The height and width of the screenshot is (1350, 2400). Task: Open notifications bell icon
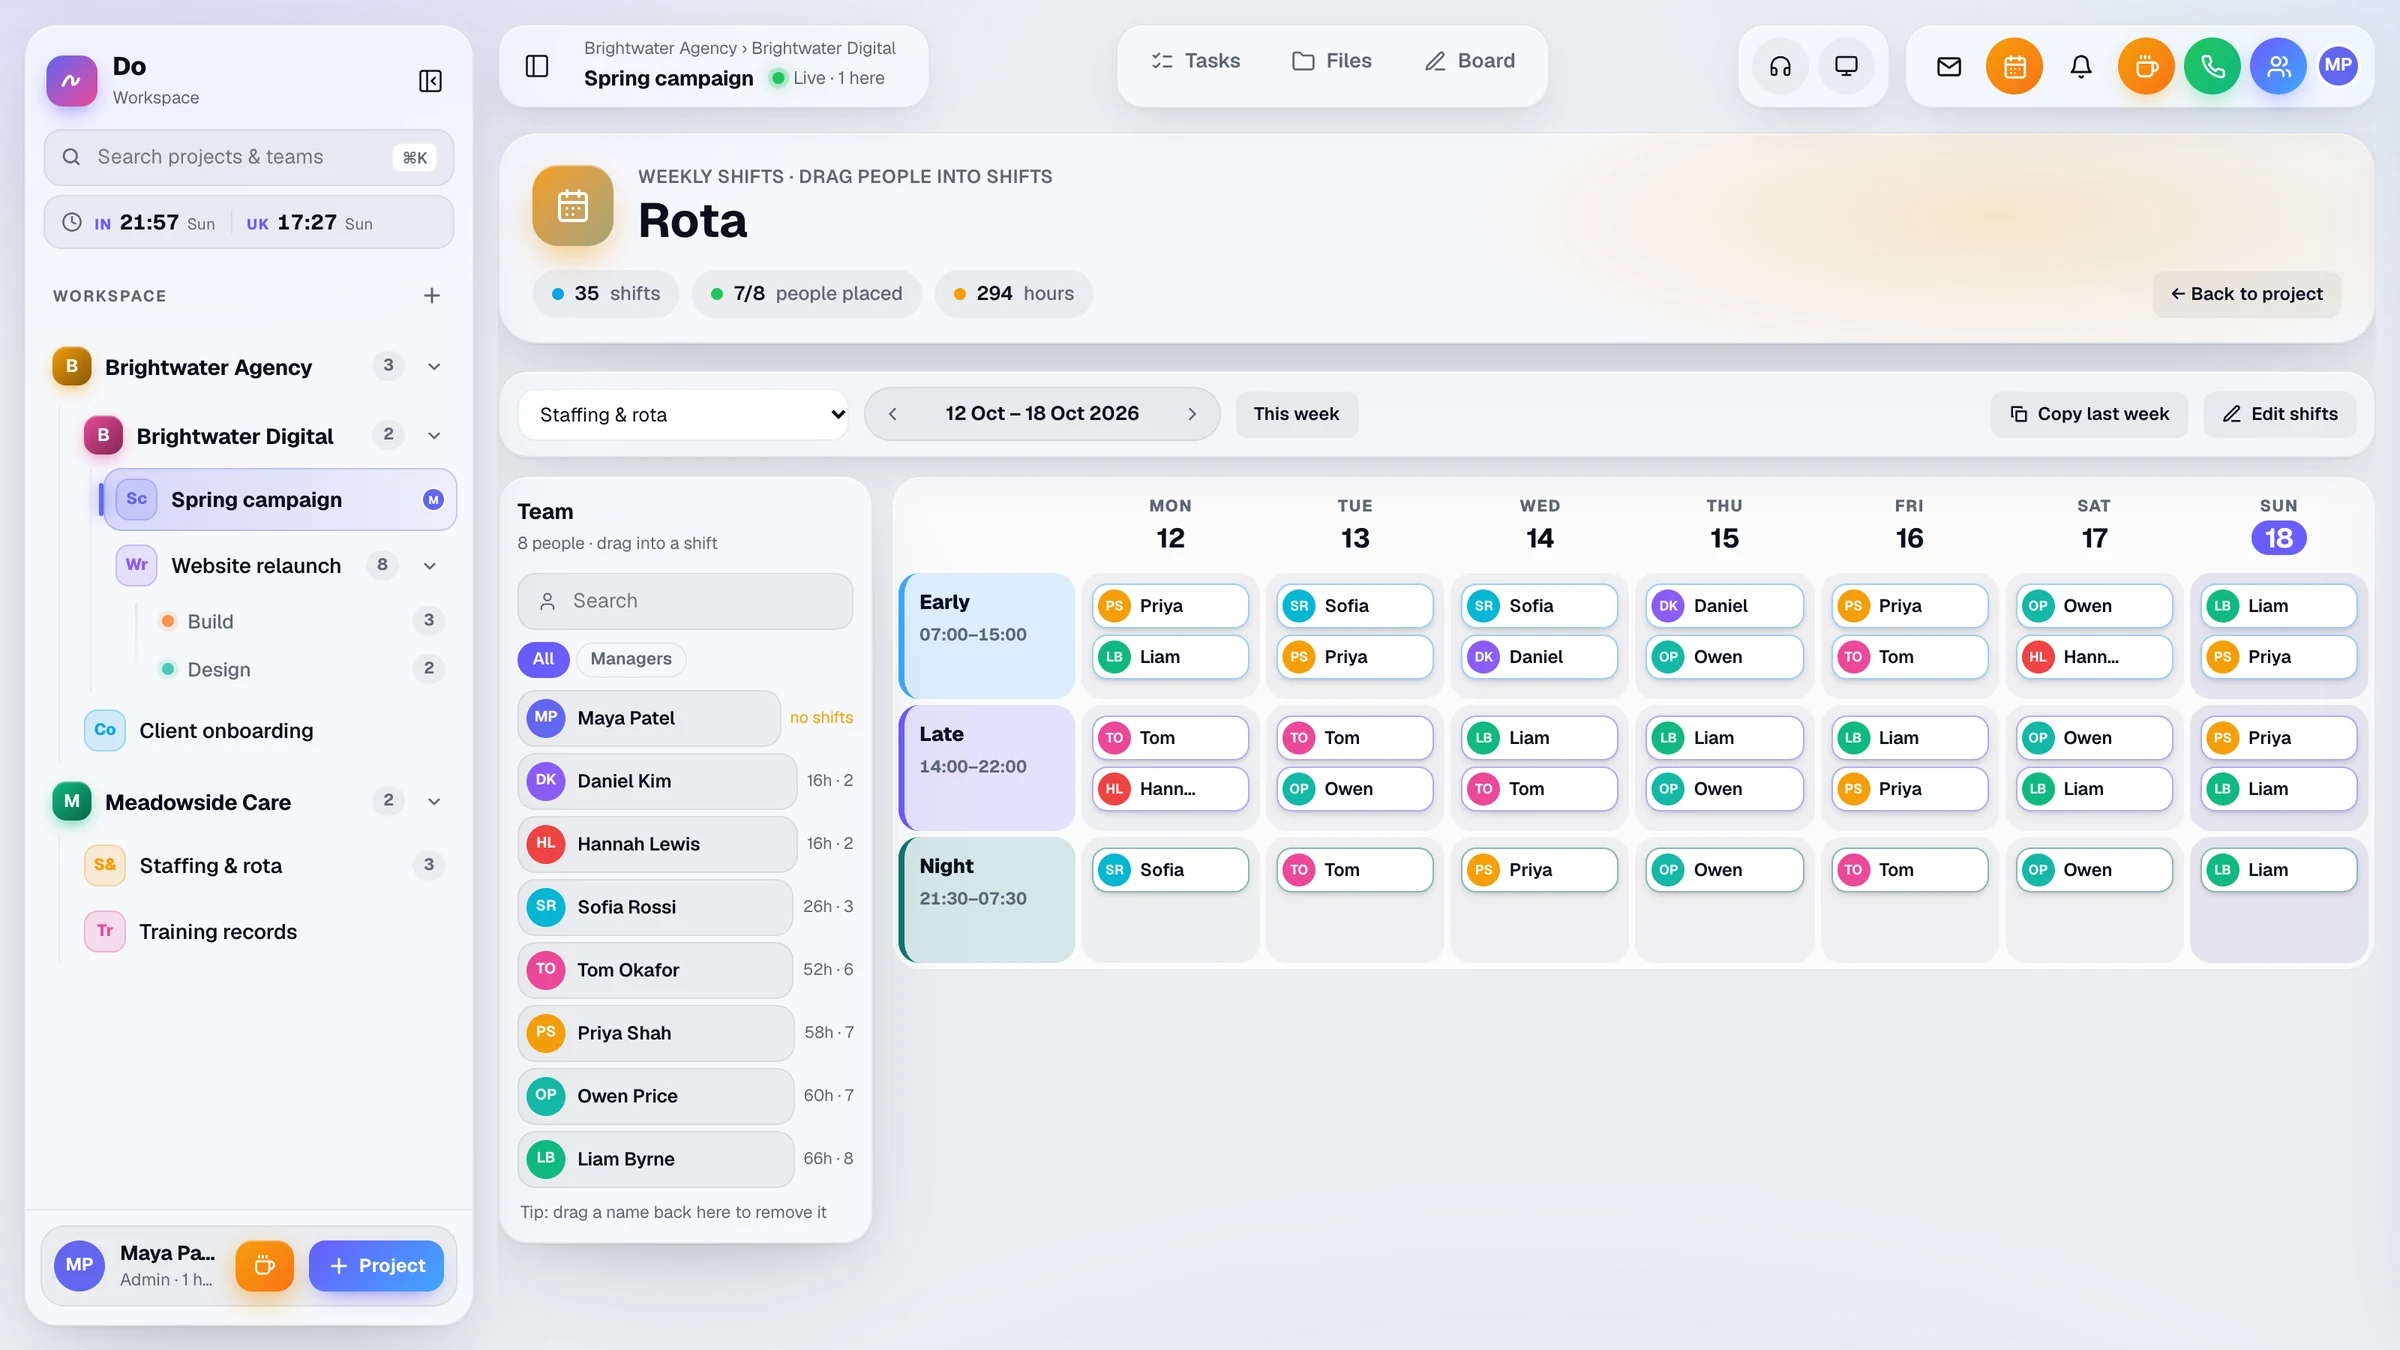click(x=2081, y=67)
